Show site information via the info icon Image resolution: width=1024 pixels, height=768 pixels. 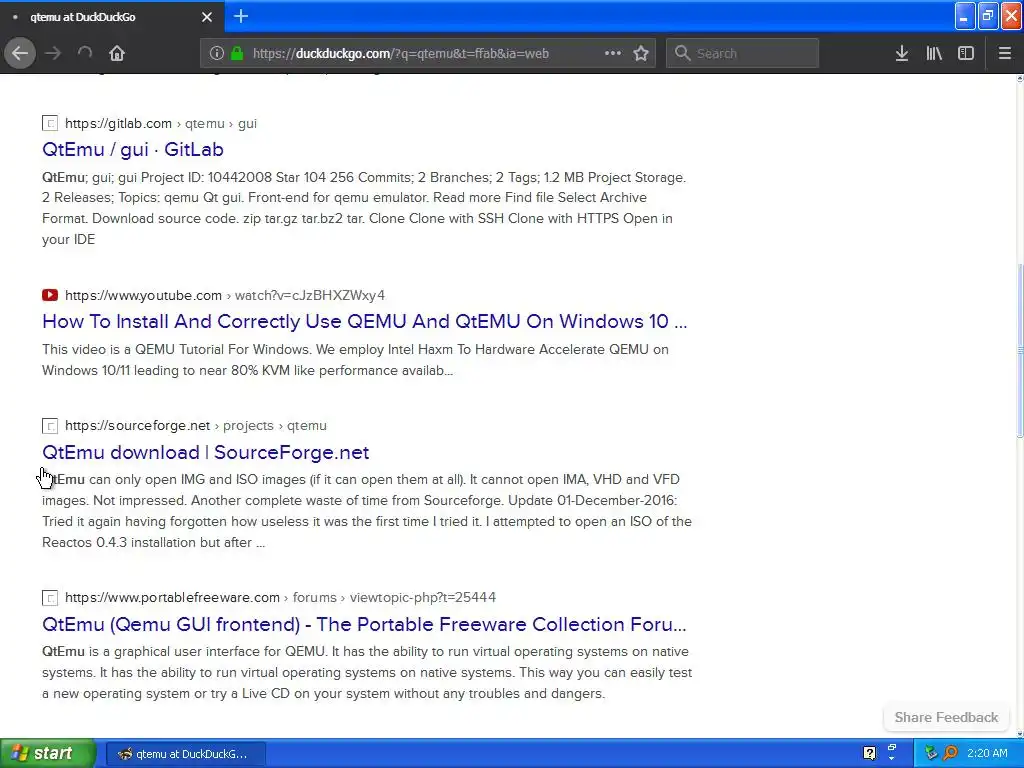click(x=217, y=53)
